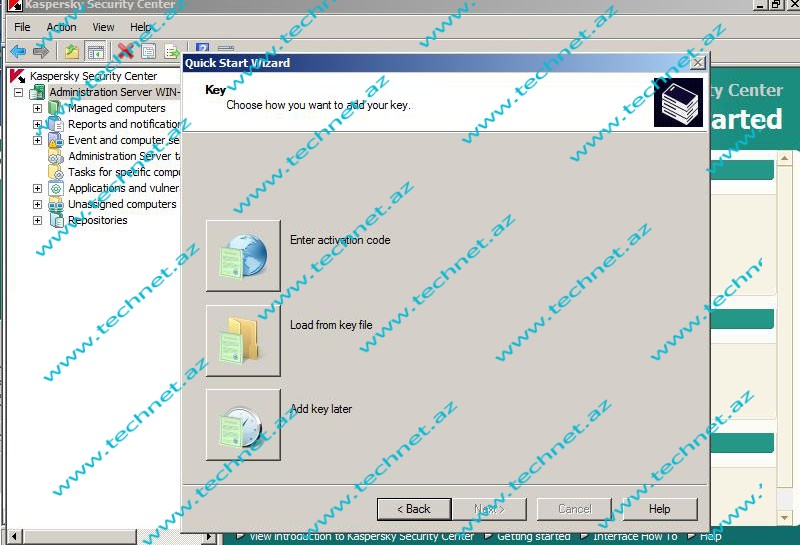Open the Action menu
Viewport: 800px width, 545px height.
pyautogui.click(x=61, y=27)
